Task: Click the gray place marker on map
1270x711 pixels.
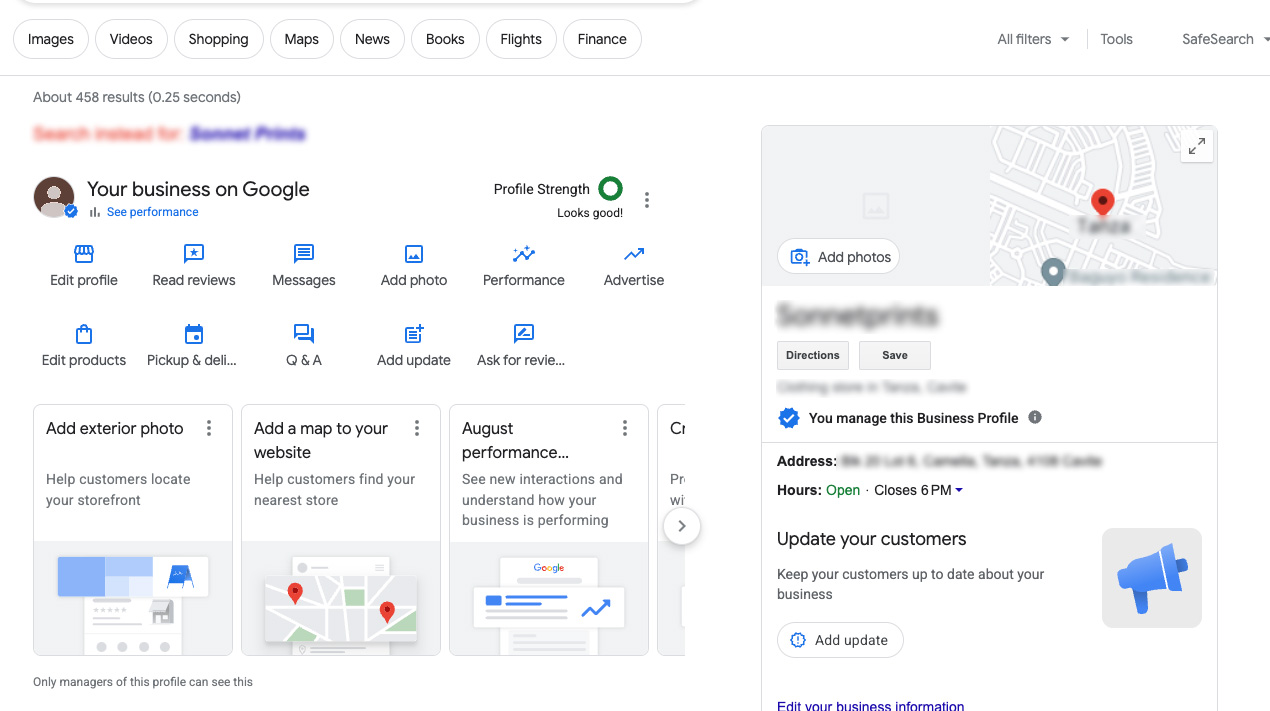Action: (x=1052, y=271)
